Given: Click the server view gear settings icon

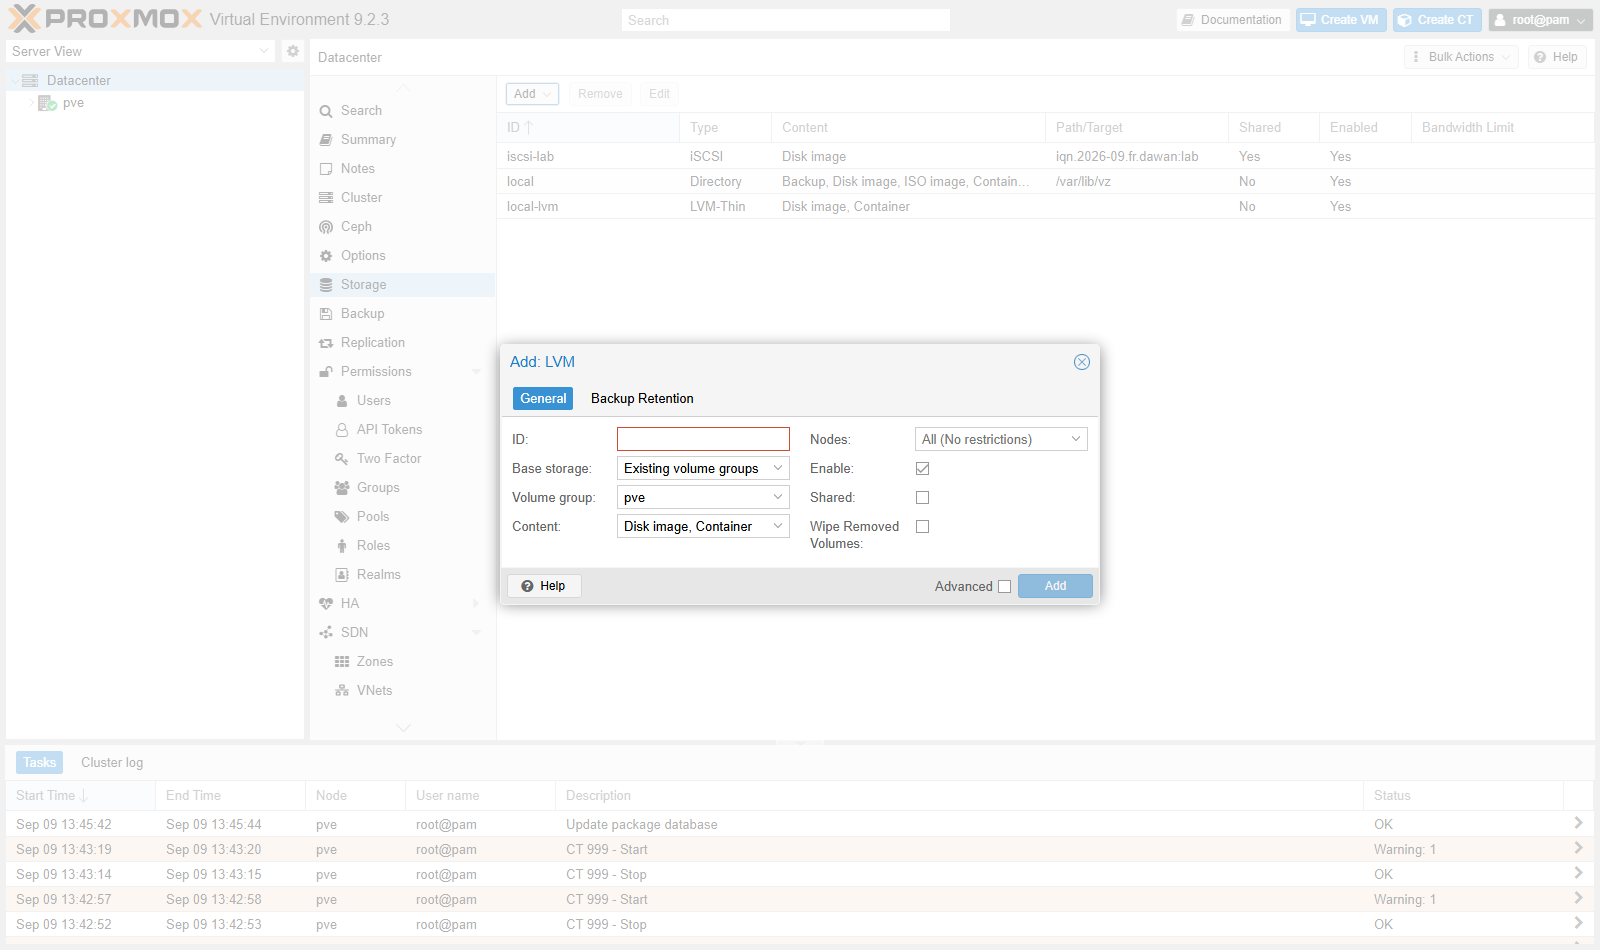Looking at the screenshot, I should [x=293, y=51].
